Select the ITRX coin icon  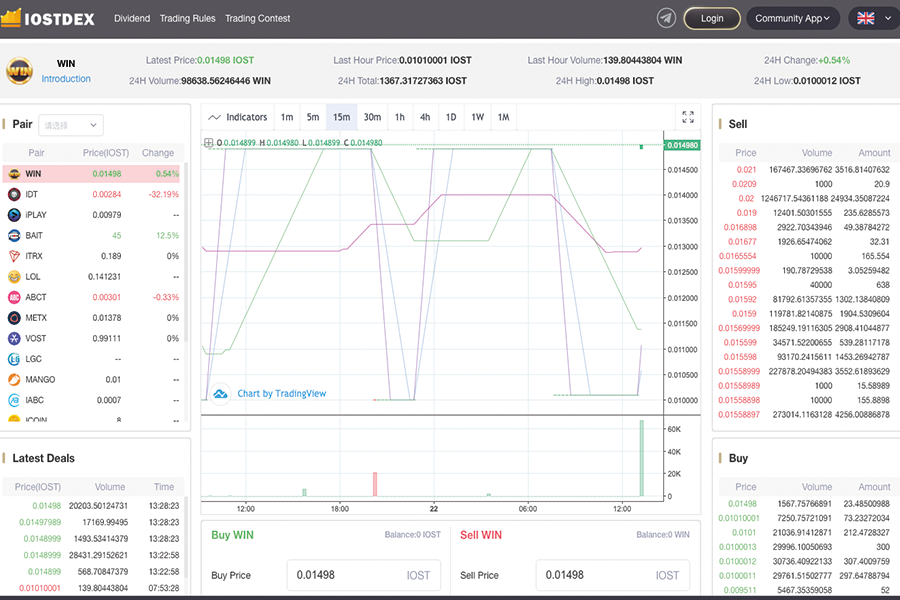click(x=14, y=256)
